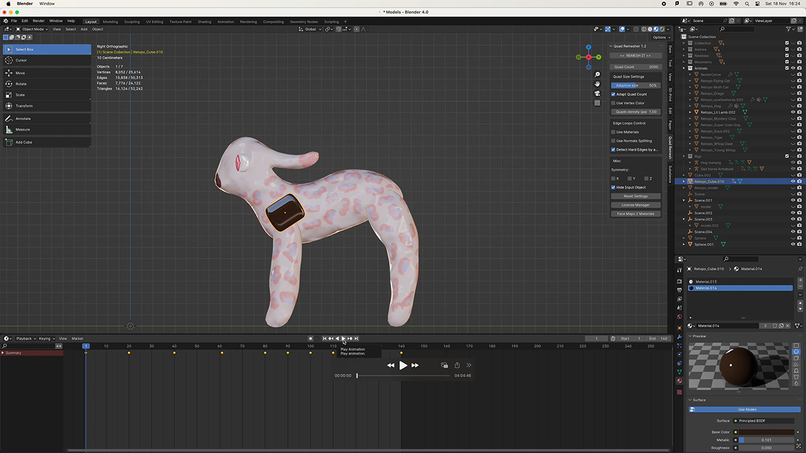Open the Global transform orientation dropdown
The height and width of the screenshot is (453, 806).
pyautogui.click(x=312, y=29)
